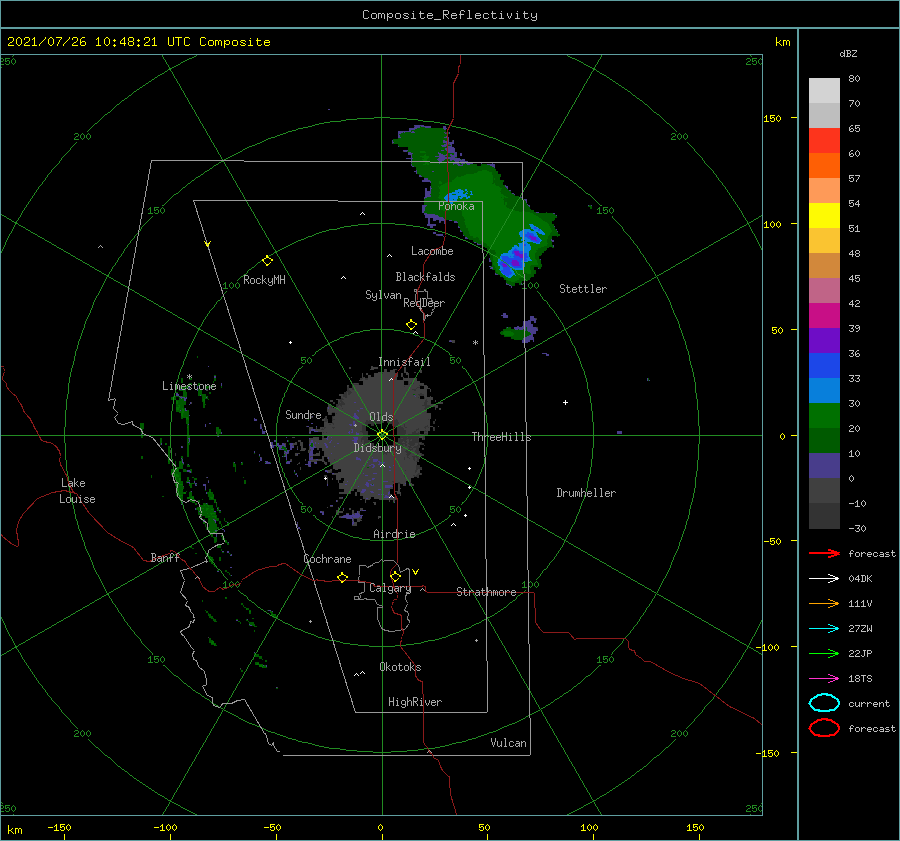Screen dimensions: 900x841
Task: Select the dark green 10-20 dBZ swatch
Action: point(824,440)
